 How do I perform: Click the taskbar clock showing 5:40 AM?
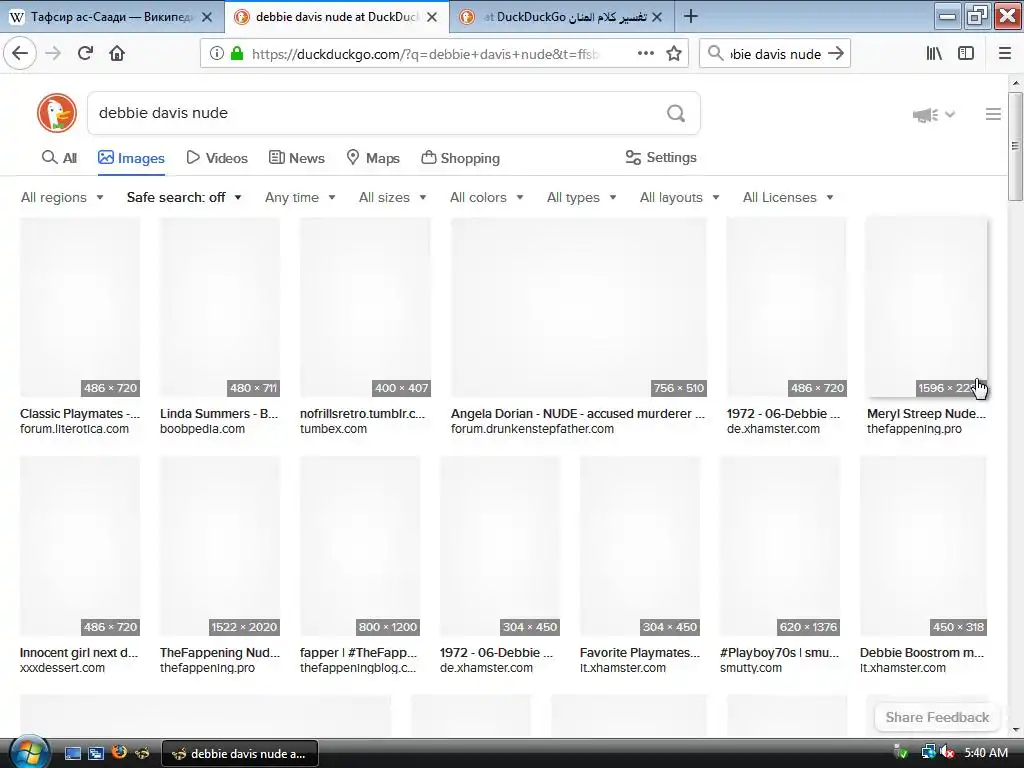click(985, 753)
